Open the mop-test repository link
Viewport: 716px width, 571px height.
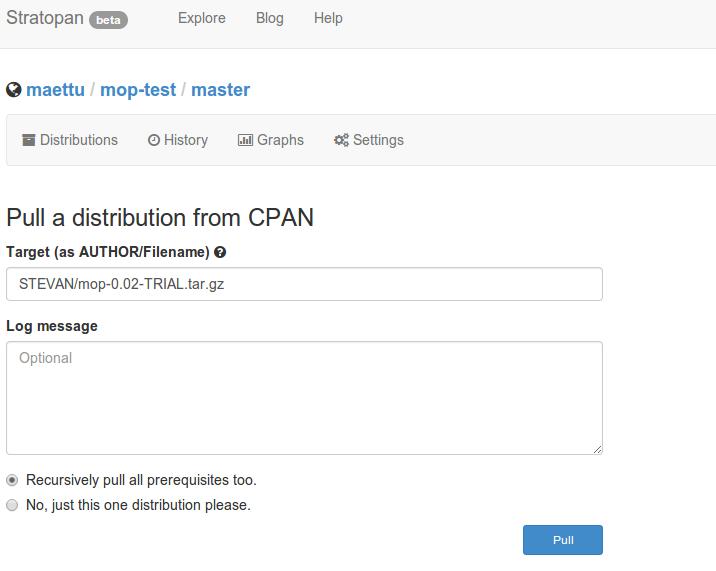138,90
